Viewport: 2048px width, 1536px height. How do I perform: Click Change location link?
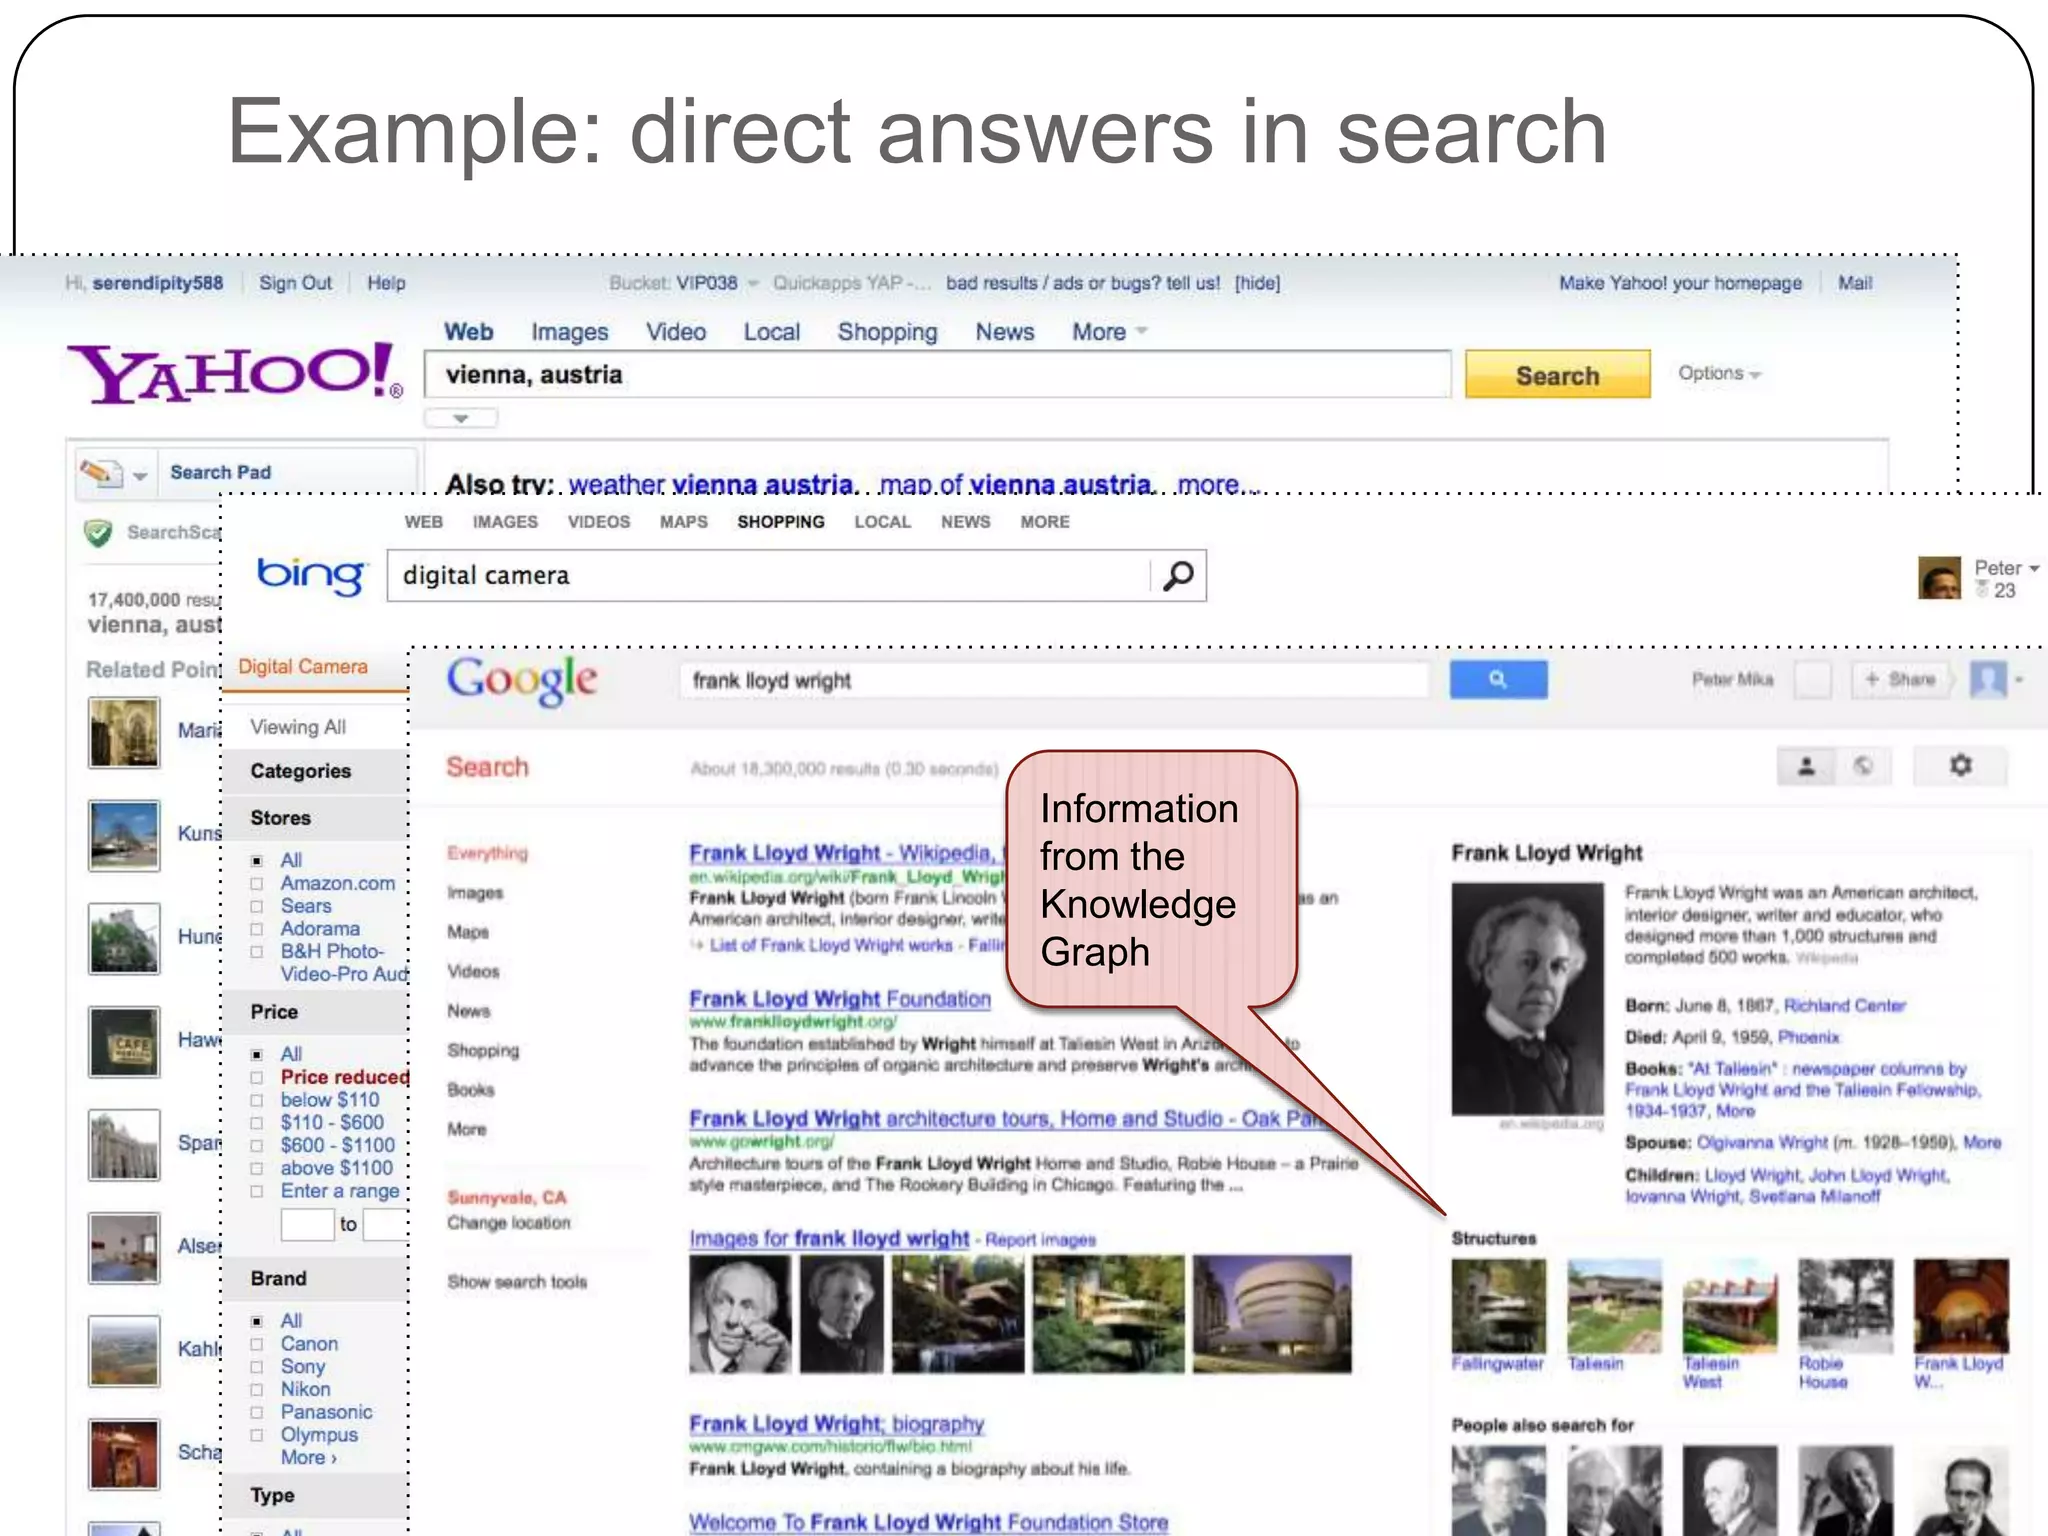coord(508,1223)
